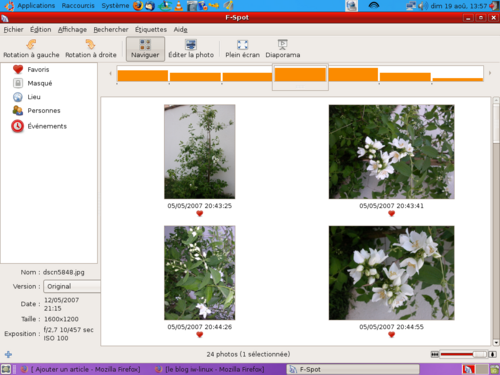Open the Fichier menu
This screenshot has width=500, height=375.
(13, 30)
